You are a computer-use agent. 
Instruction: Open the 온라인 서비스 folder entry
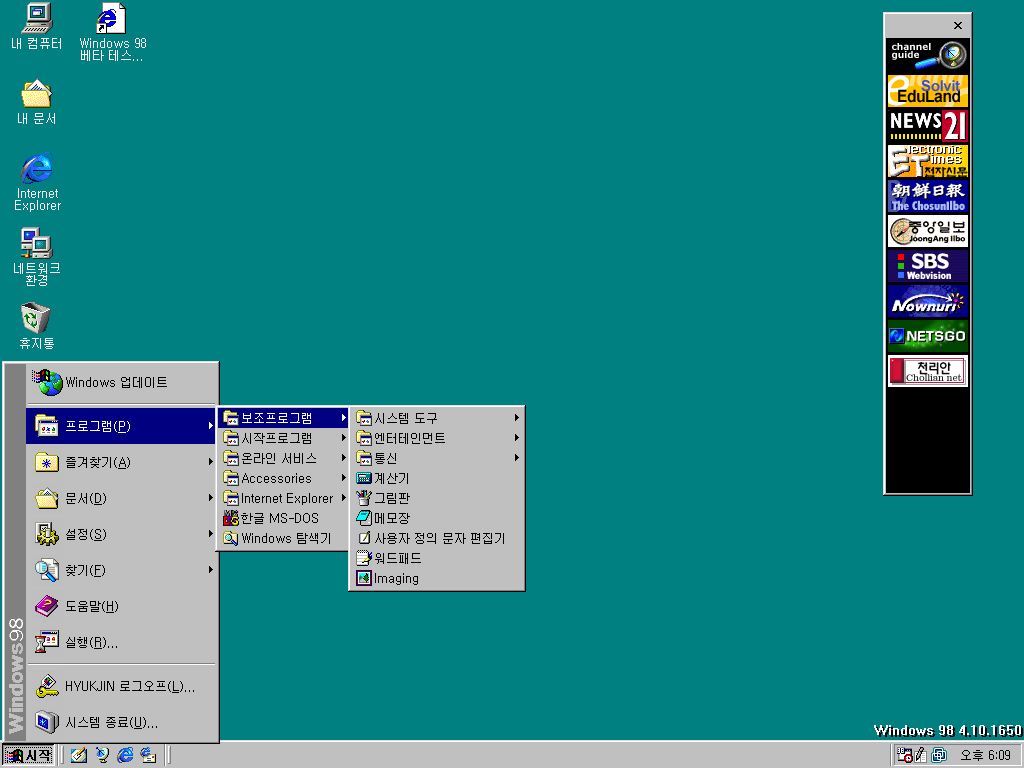pyautogui.click(x=284, y=458)
